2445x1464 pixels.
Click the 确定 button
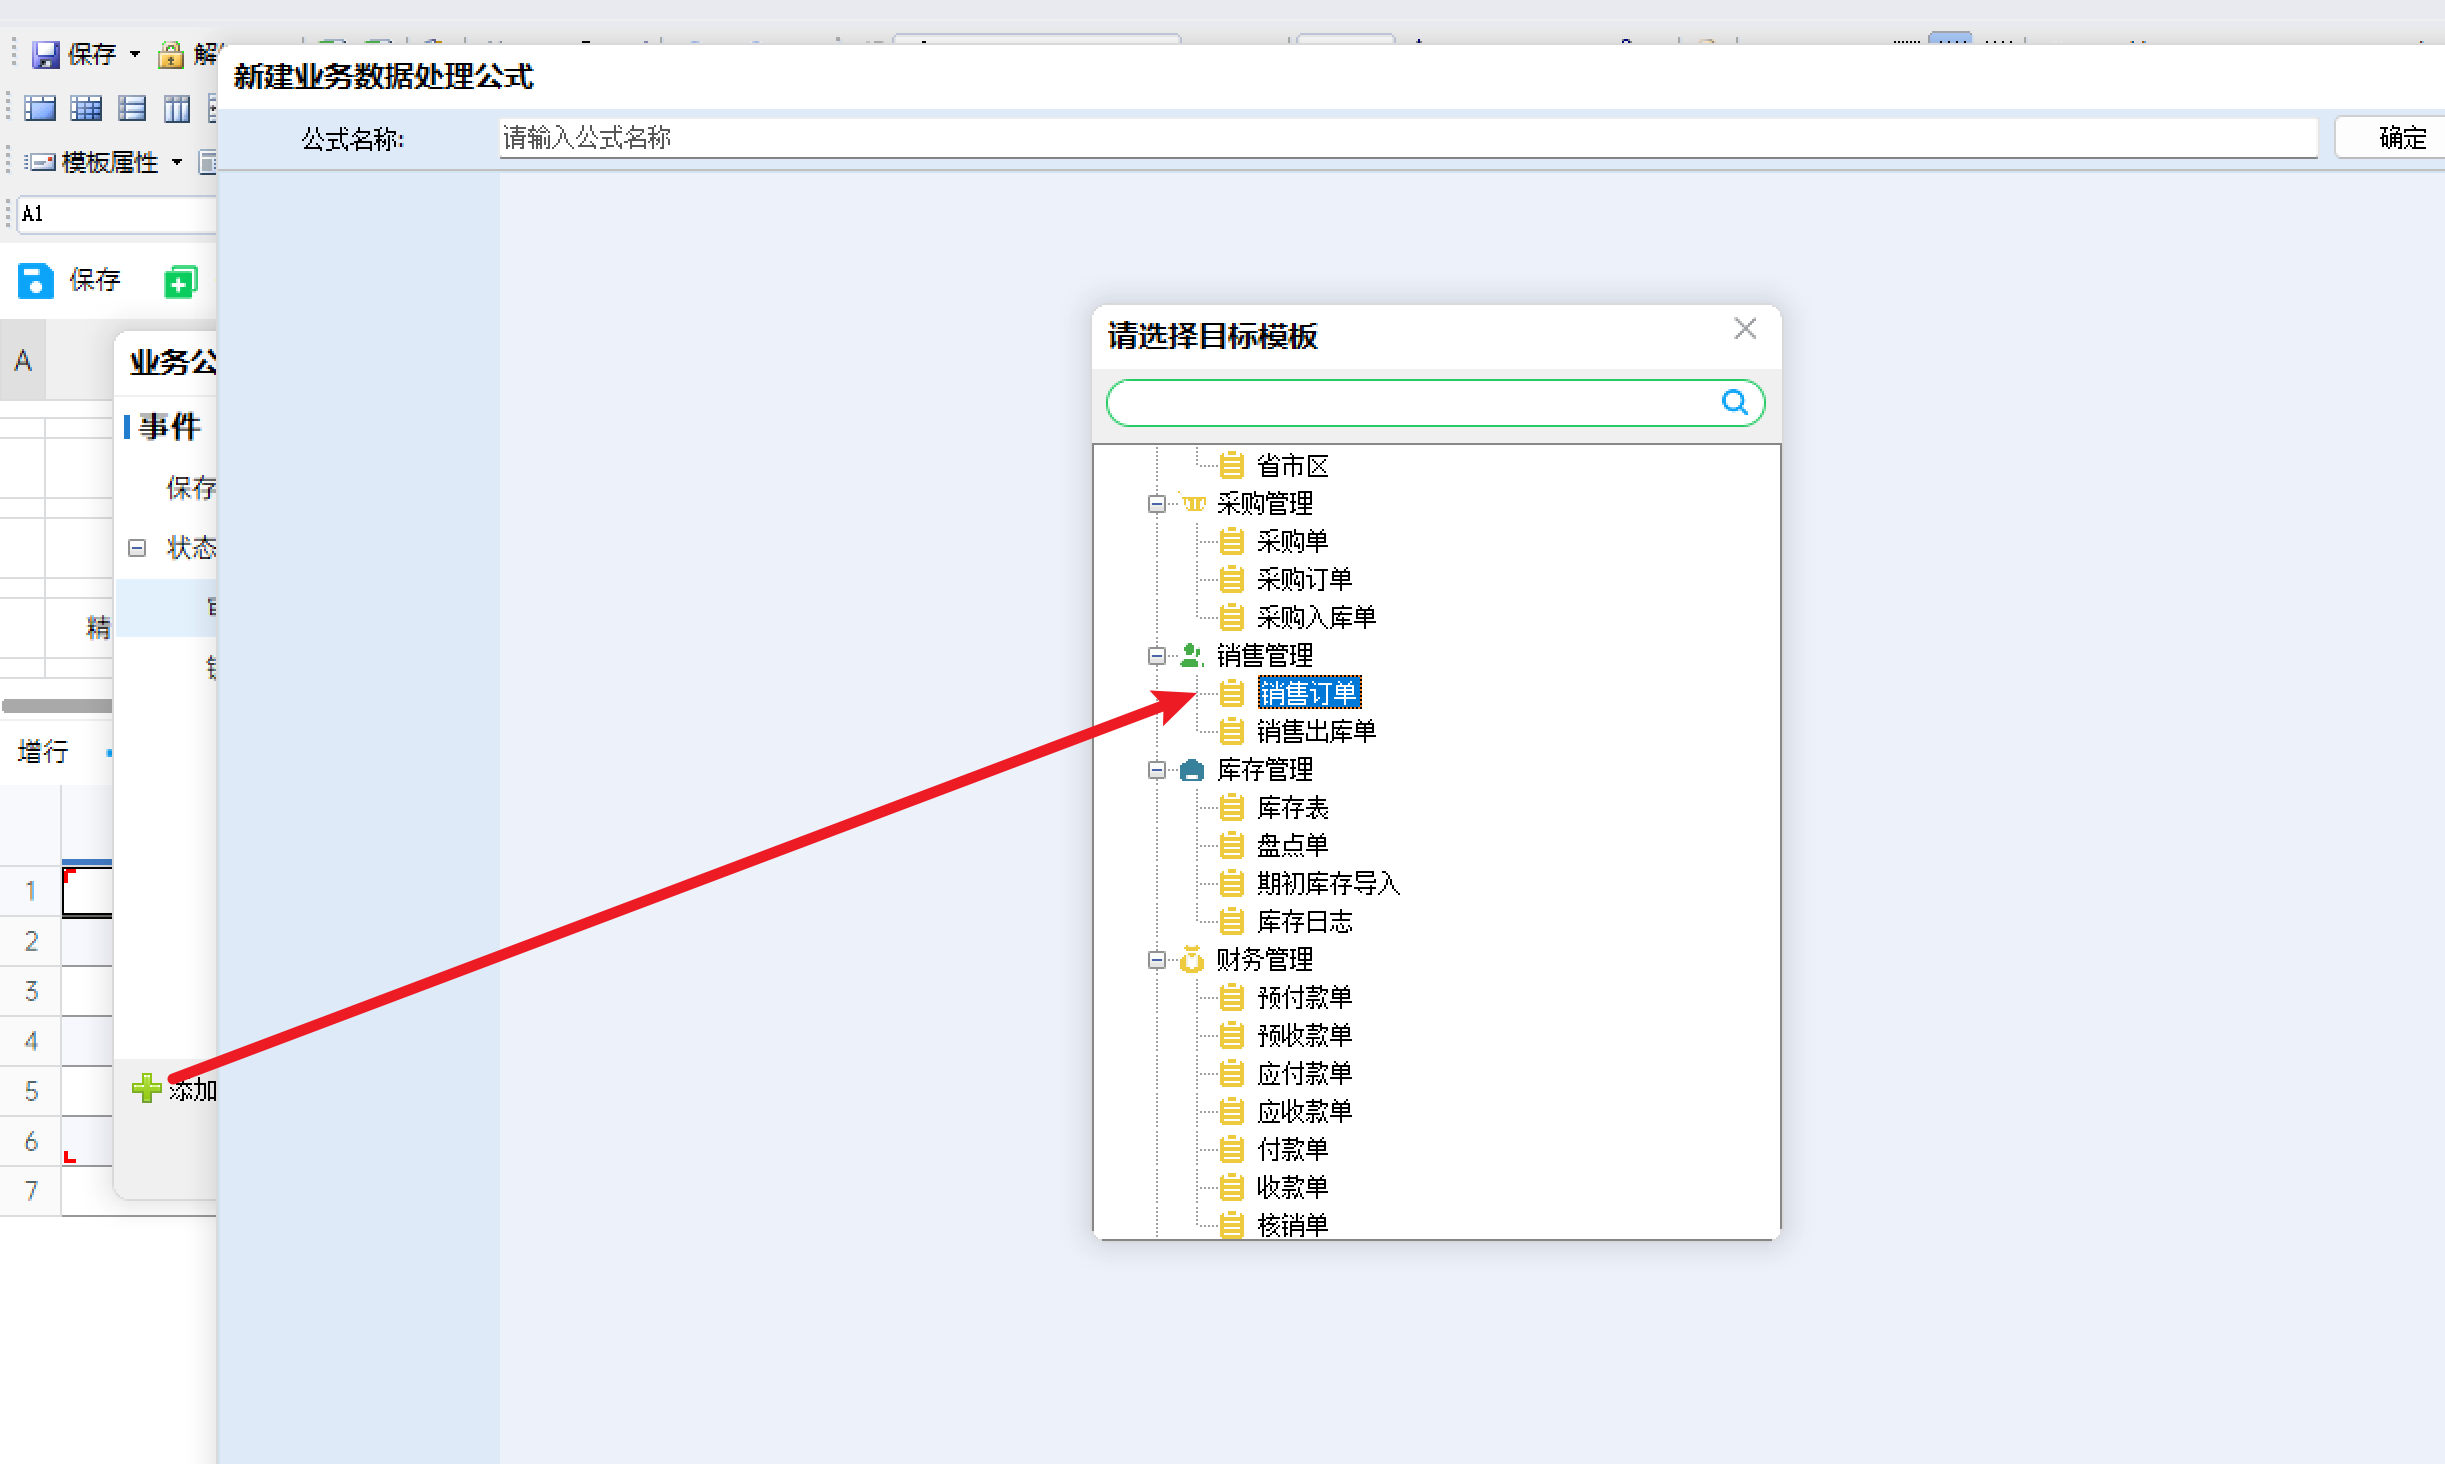pos(2400,138)
